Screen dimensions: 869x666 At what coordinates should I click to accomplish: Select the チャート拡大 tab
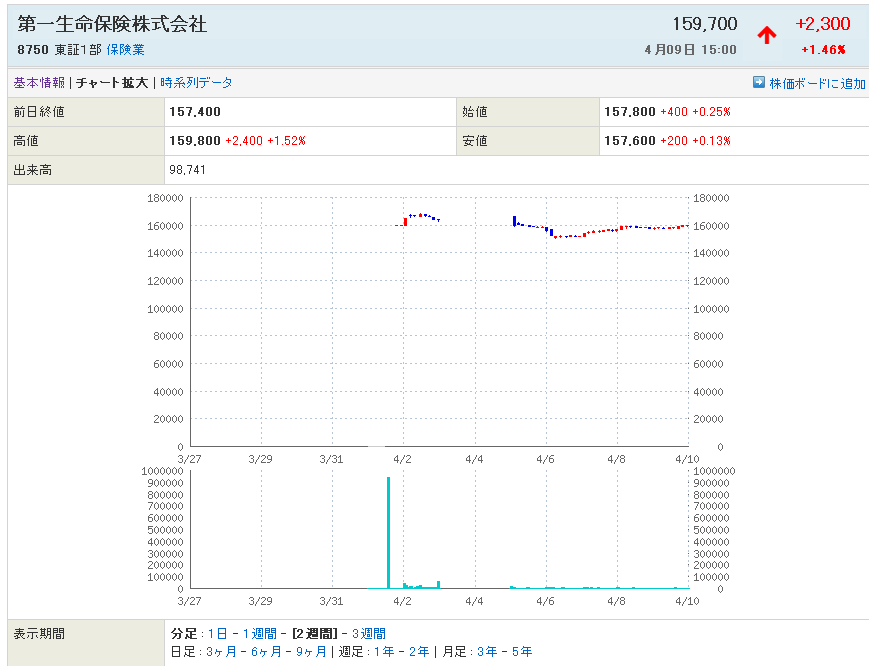pyautogui.click(x=112, y=83)
